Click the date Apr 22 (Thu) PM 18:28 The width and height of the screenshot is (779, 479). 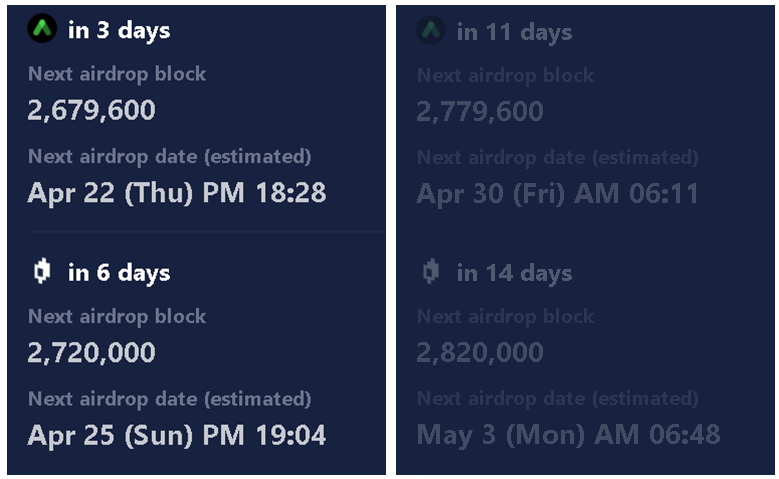coord(177,193)
